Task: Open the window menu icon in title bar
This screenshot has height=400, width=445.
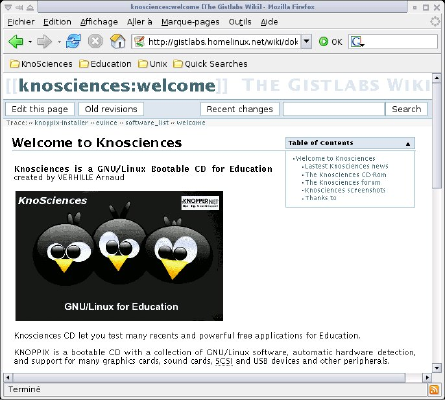Action: click(x=8, y=7)
